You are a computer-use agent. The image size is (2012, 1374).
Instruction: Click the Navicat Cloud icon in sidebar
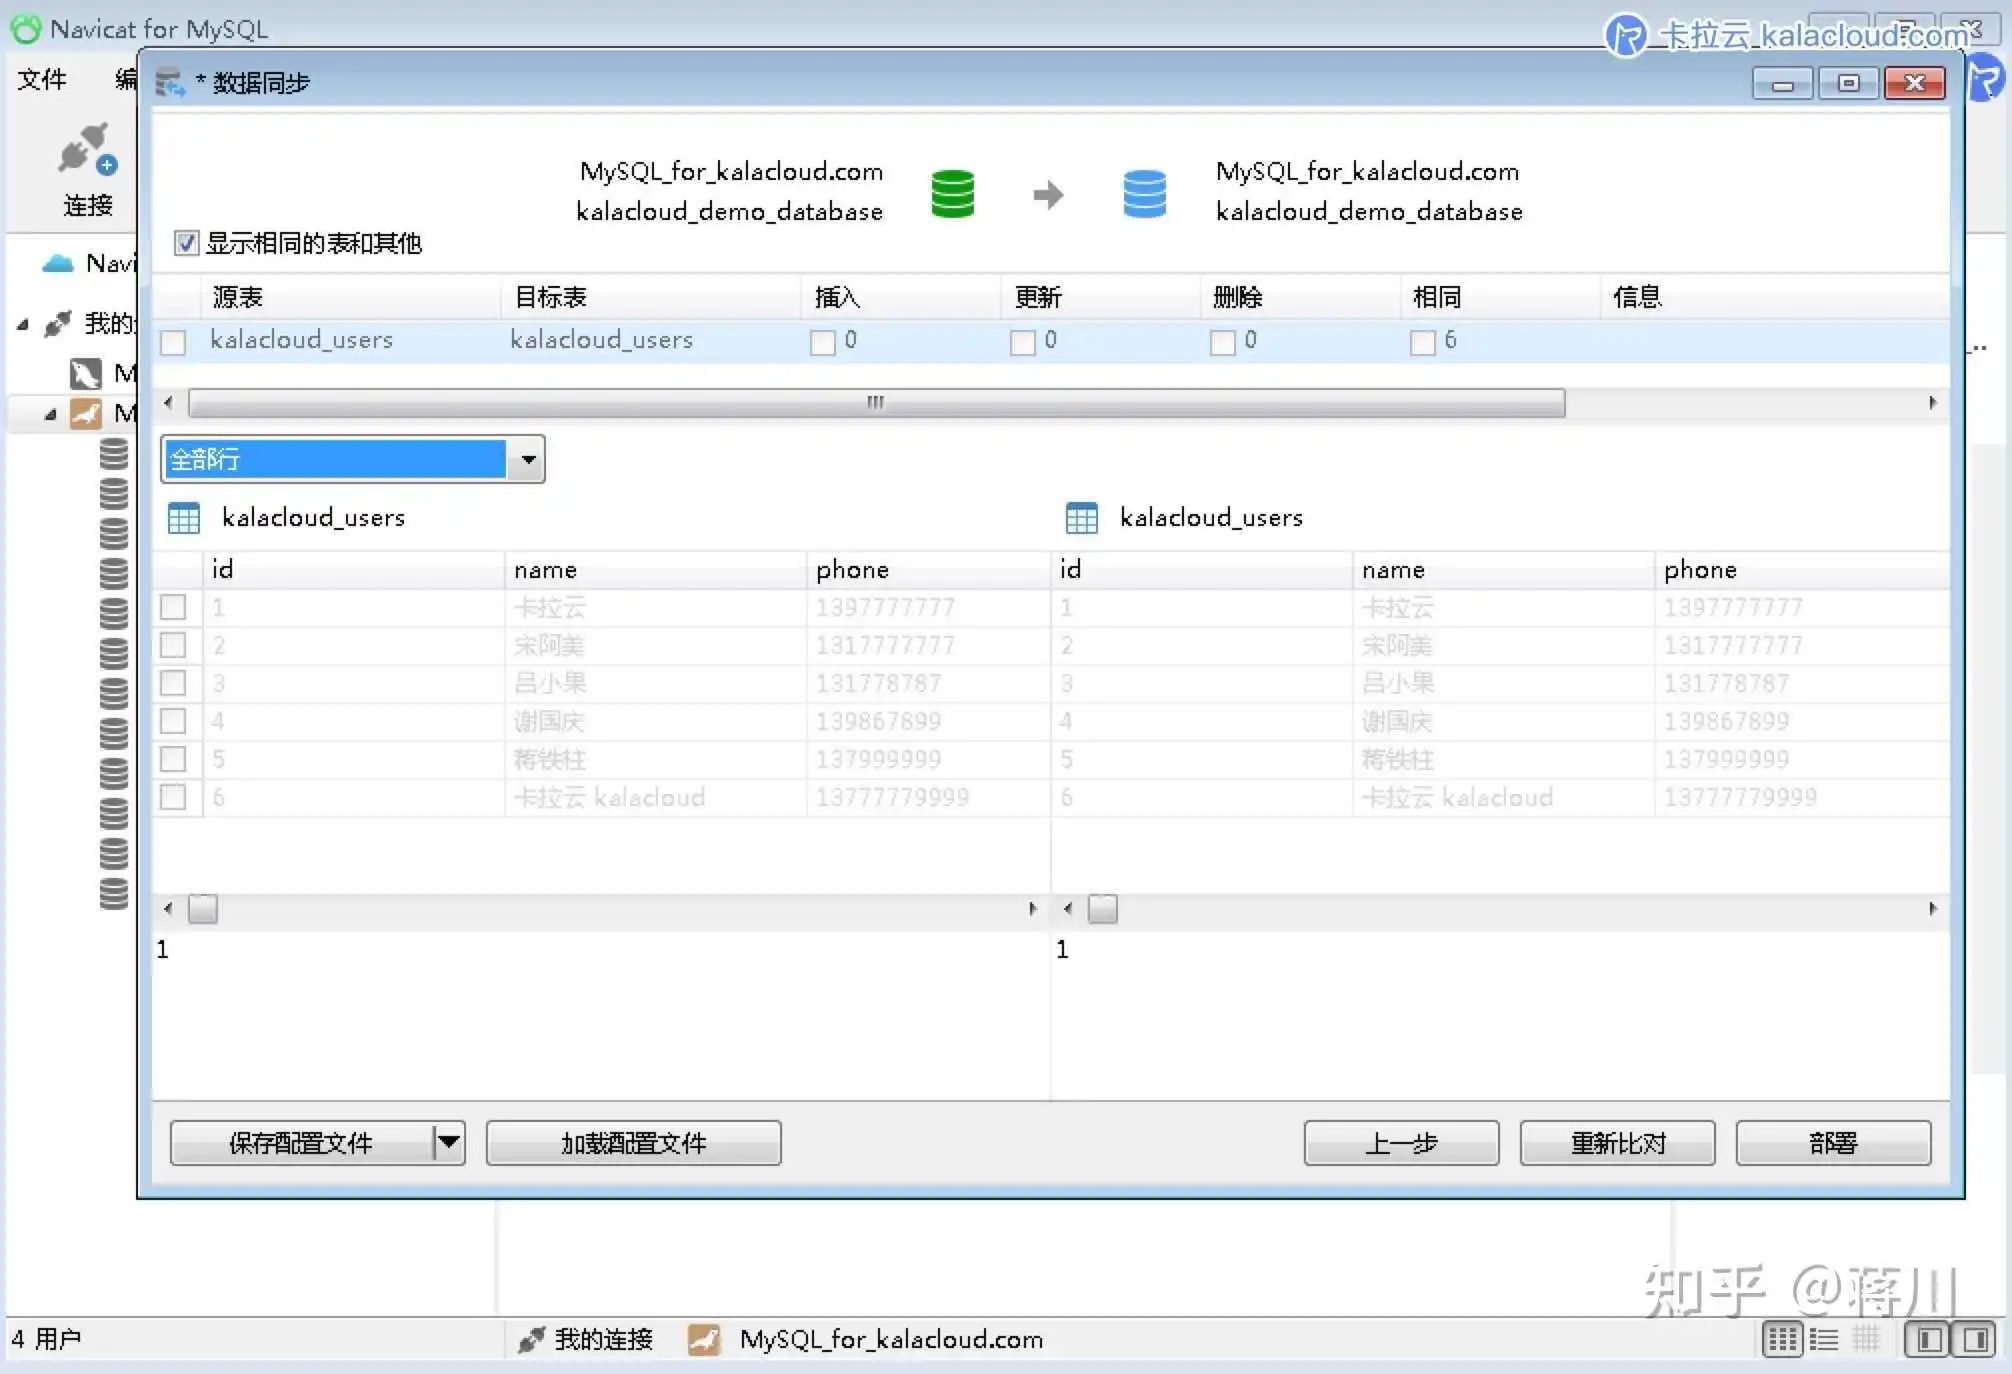58,263
